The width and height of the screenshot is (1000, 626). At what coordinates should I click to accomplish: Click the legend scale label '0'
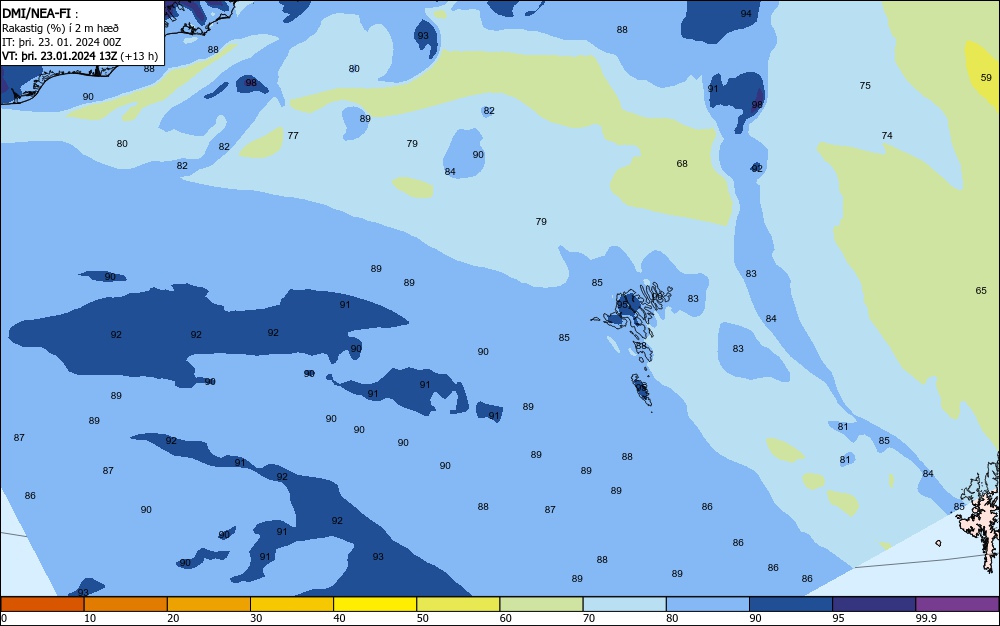(4, 618)
